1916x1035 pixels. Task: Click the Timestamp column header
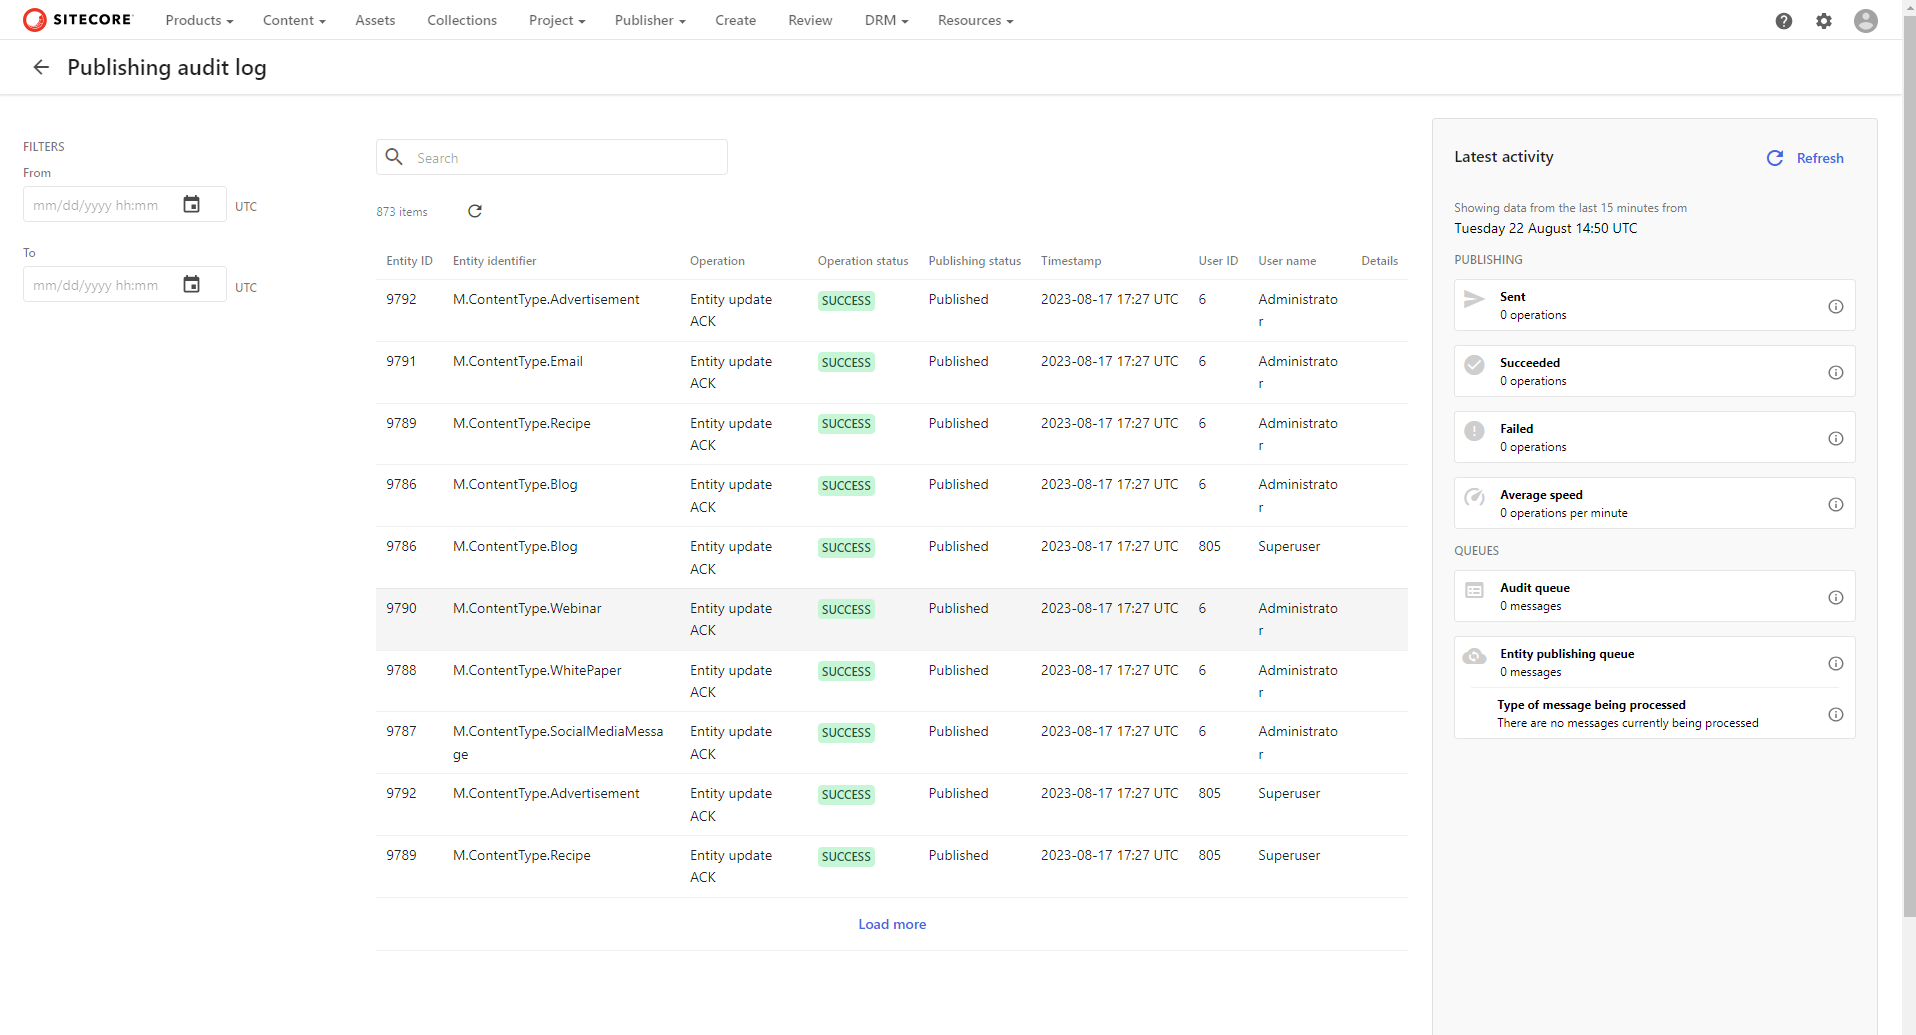tap(1071, 261)
